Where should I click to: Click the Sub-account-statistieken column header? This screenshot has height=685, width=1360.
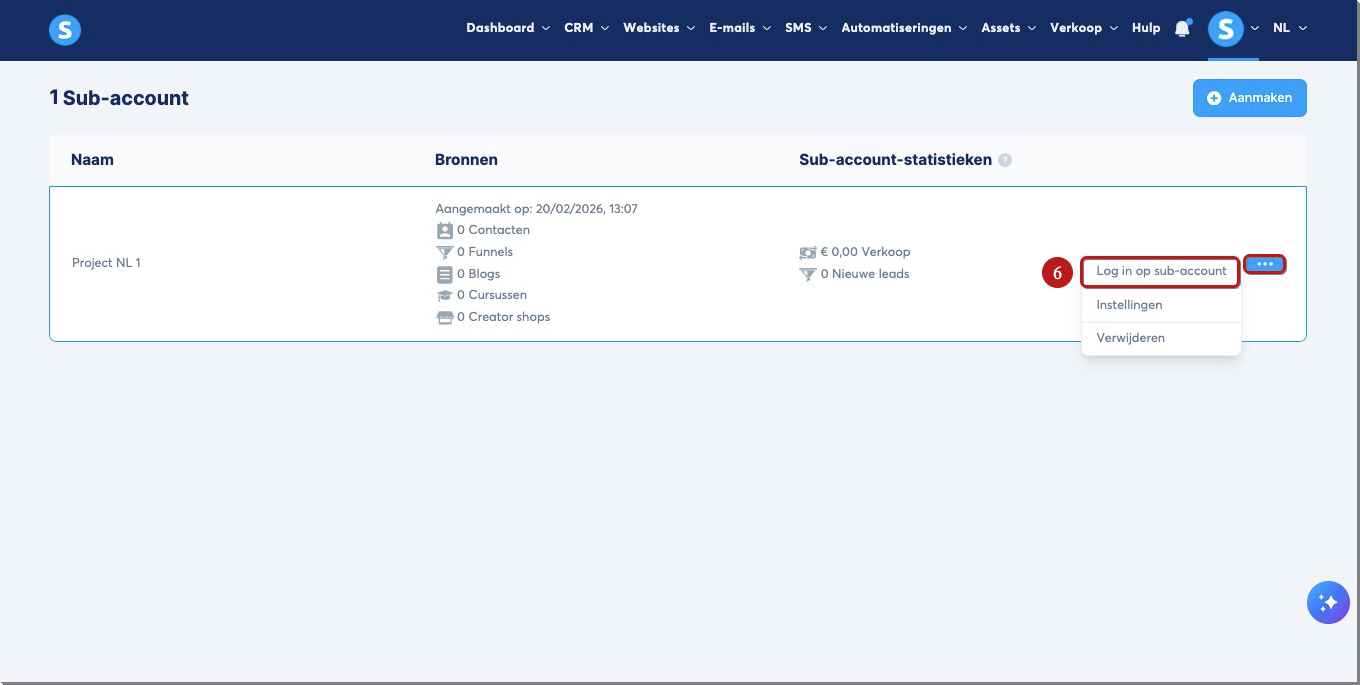point(895,160)
